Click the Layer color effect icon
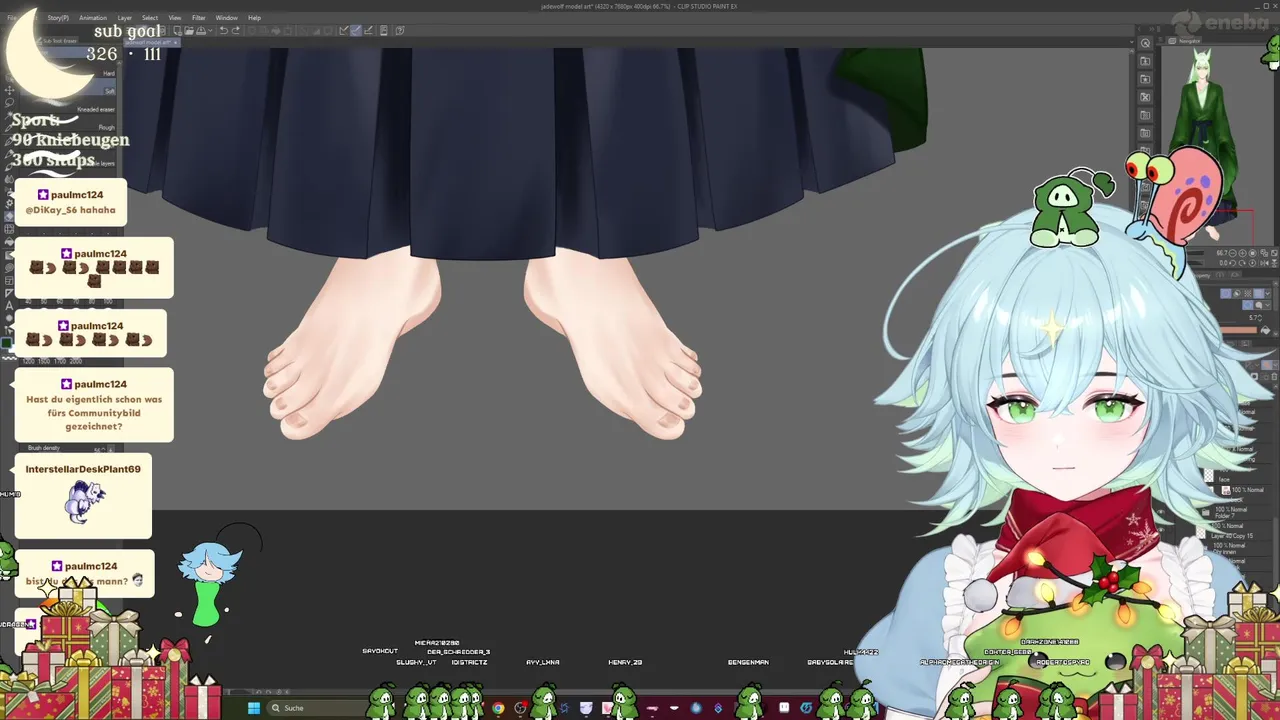The width and height of the screenshot is (1280, 720). [x=1258, y=293]
